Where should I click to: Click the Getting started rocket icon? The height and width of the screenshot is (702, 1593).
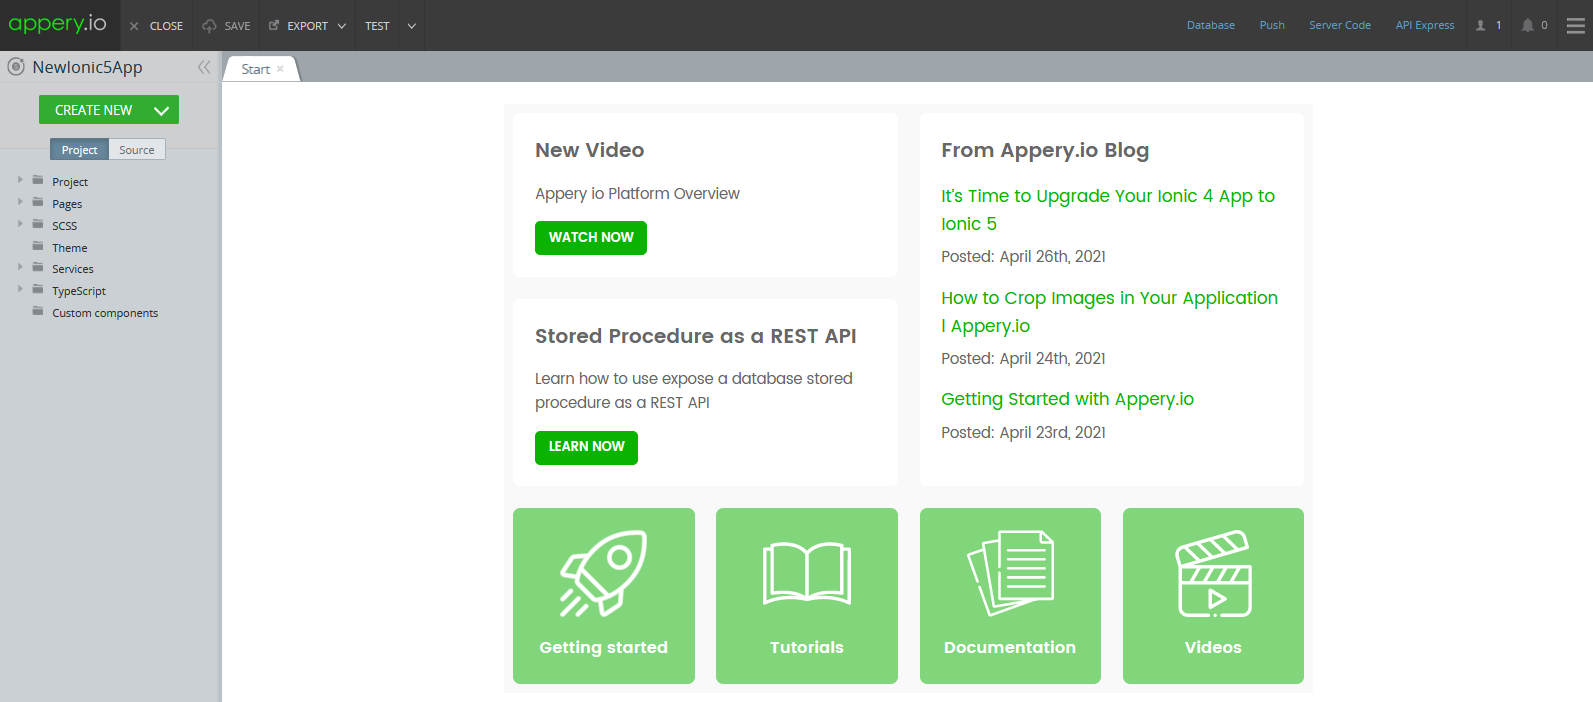coord(603,573)
